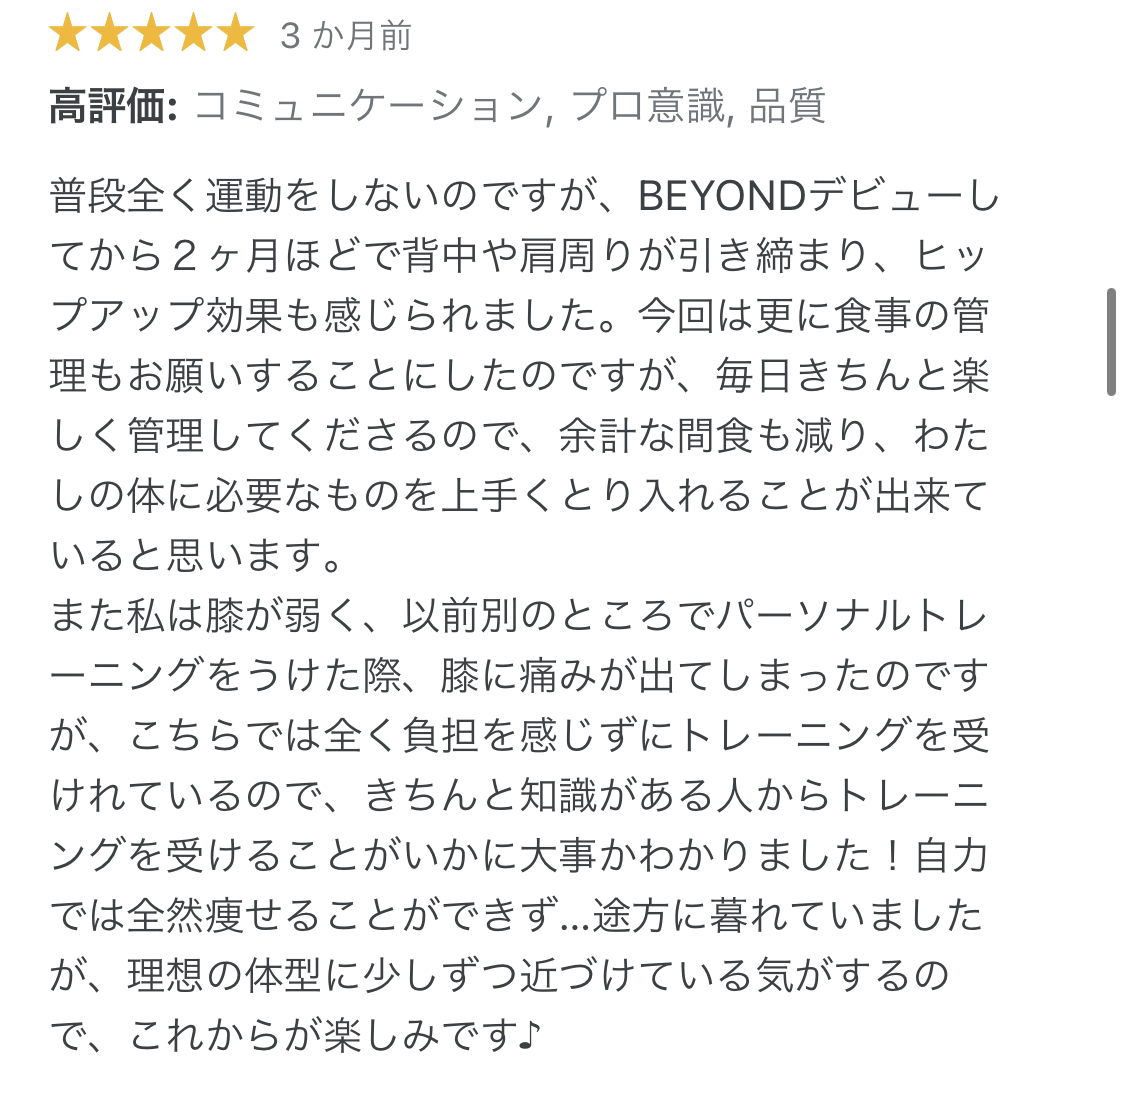Click the text 'いると思います。'

196,555
